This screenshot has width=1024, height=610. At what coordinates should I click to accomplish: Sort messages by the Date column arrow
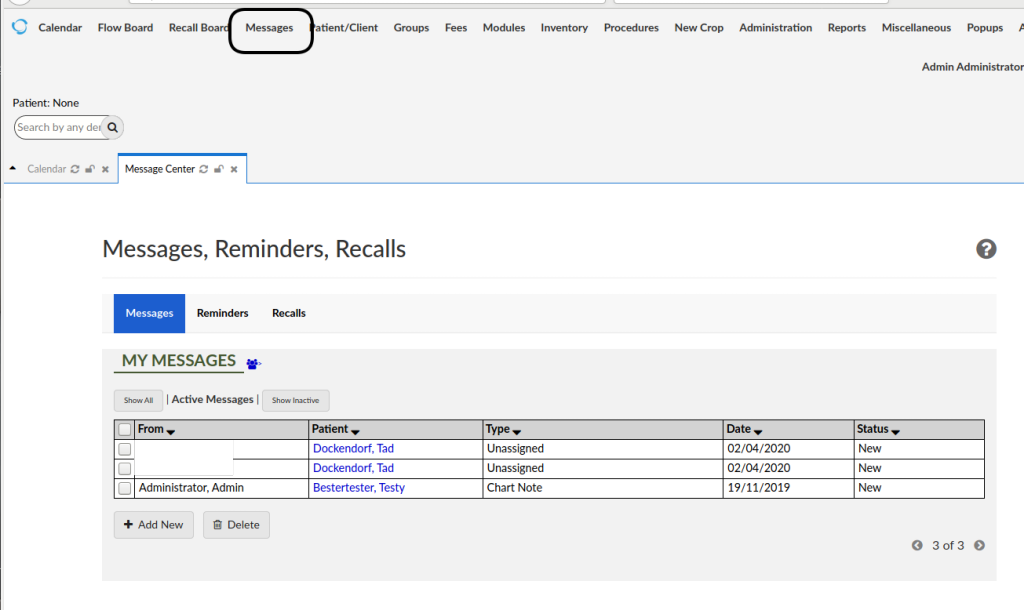coord(758,431)
